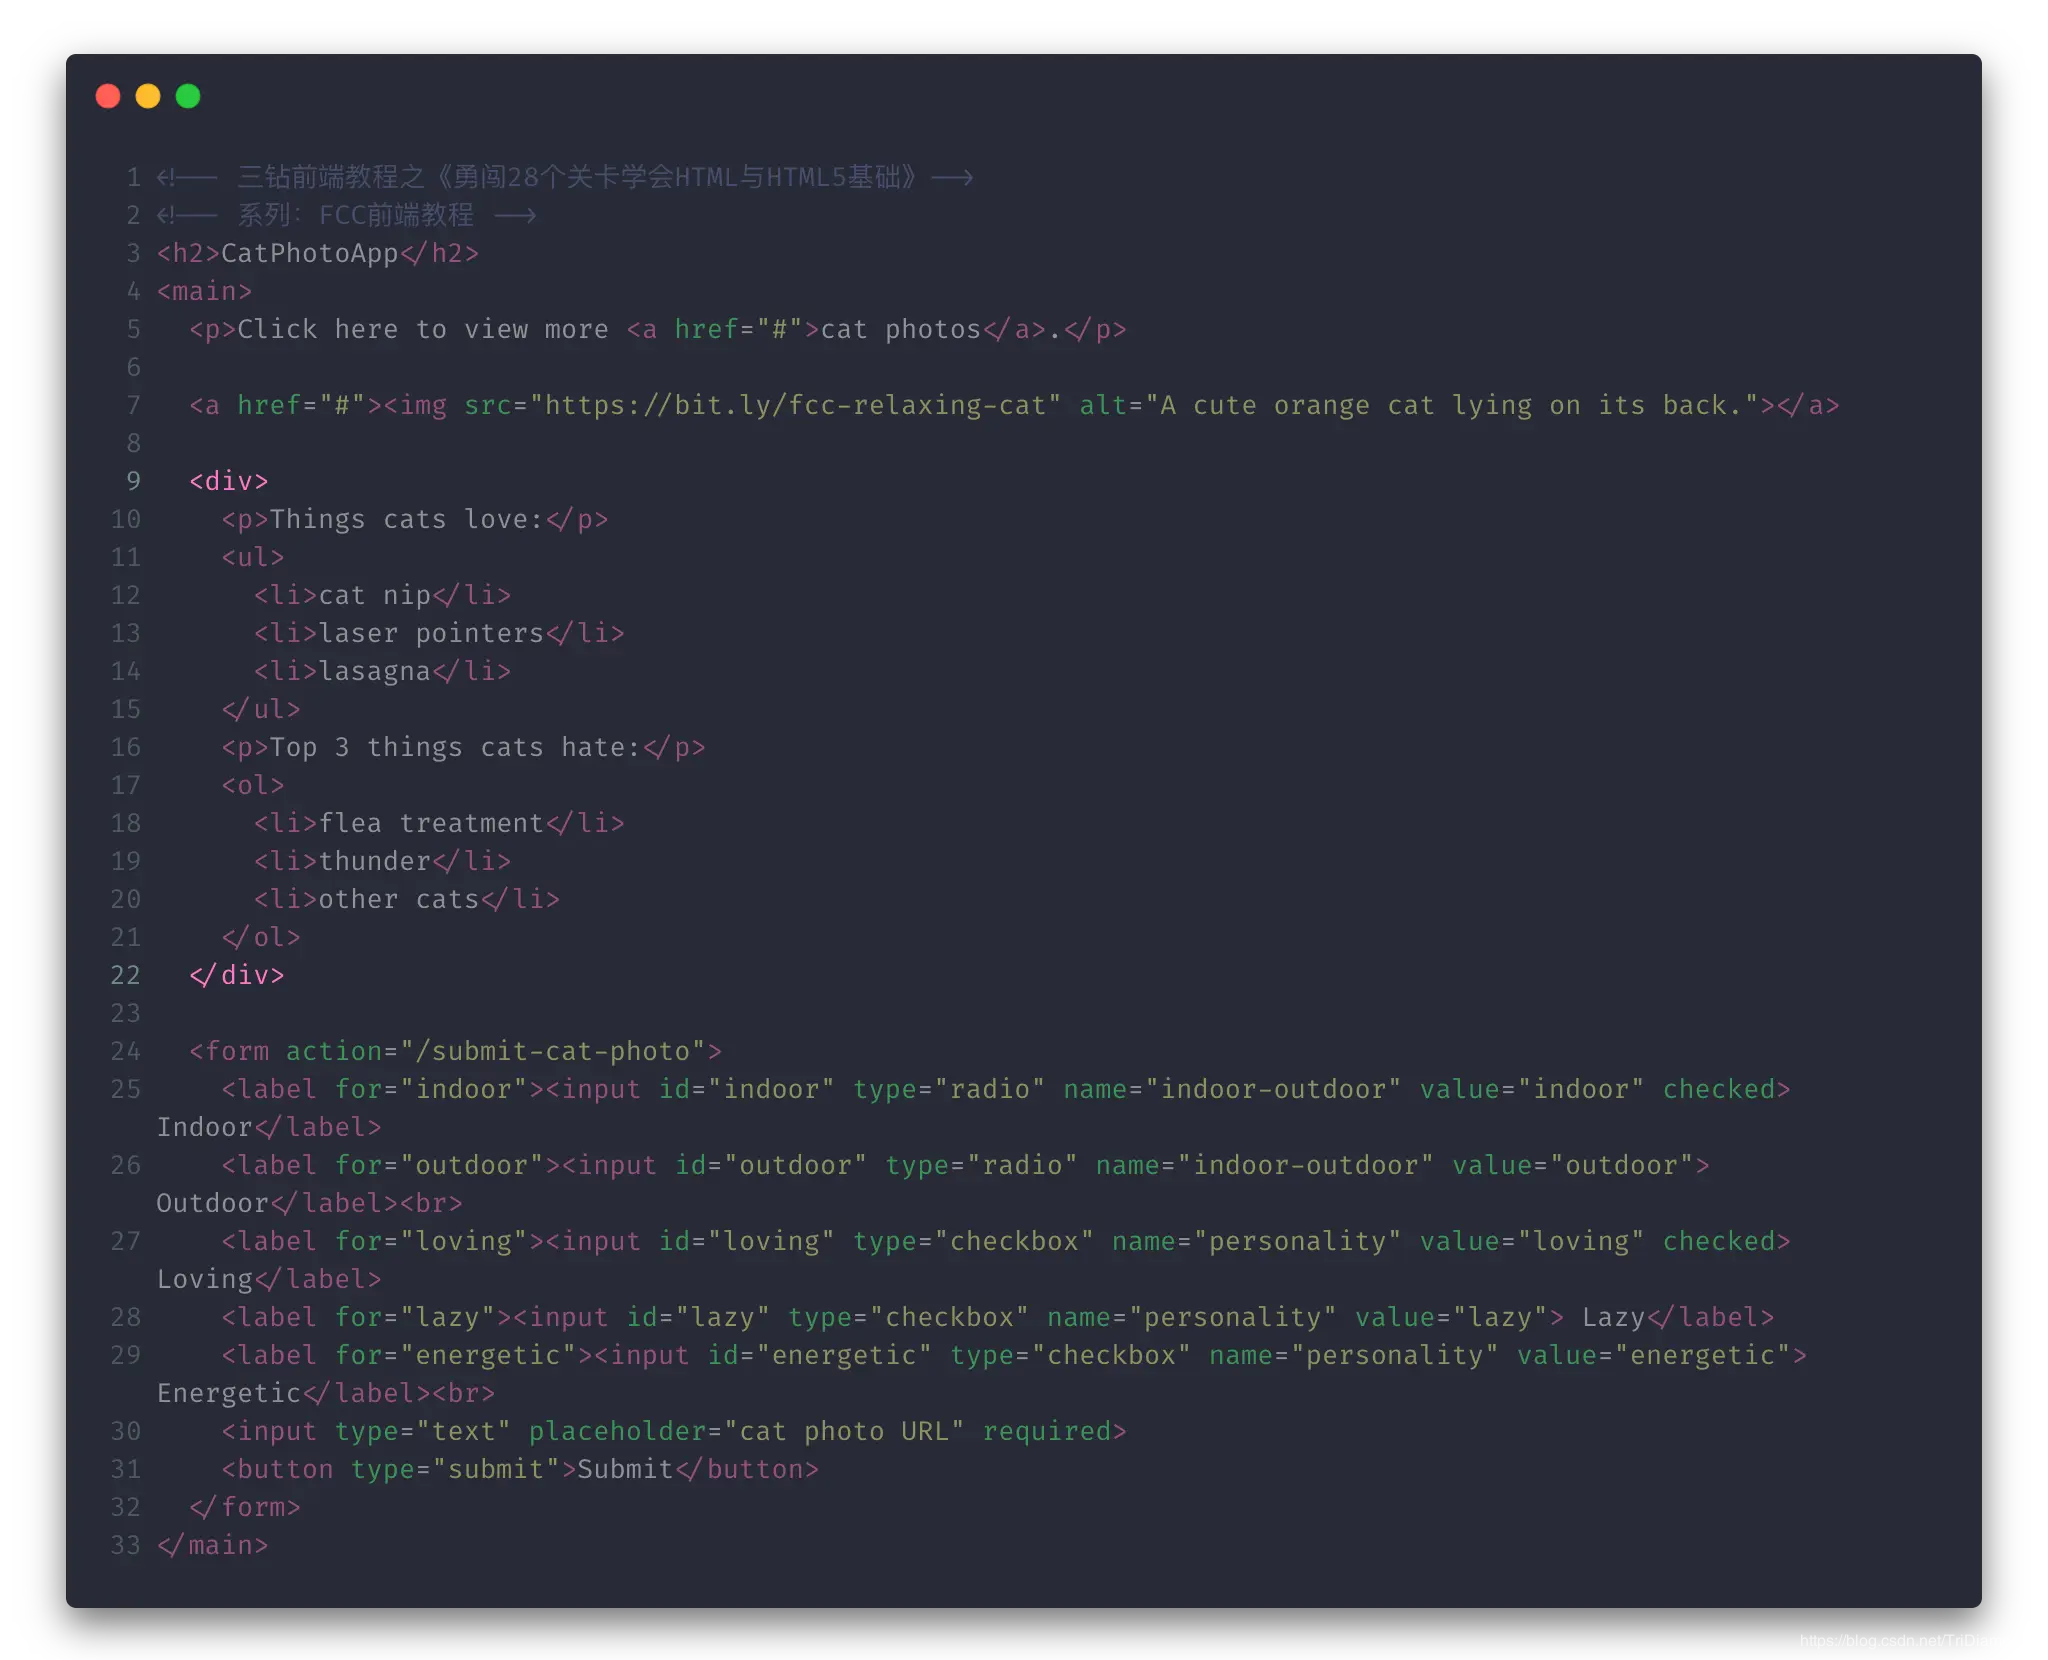This screenshot has height=1660, width=2048.
Task: Click line number 22 in the gutter
Action: click(x=126, y=976)
